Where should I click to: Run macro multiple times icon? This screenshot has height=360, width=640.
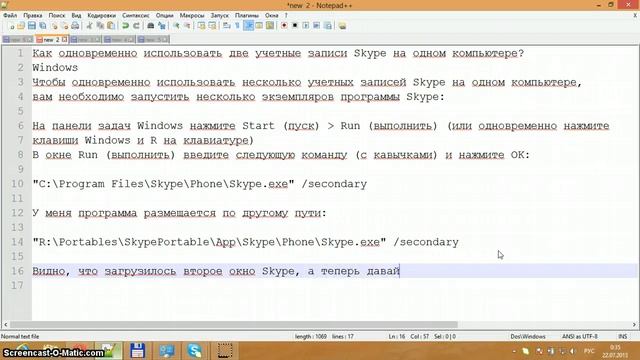(316, 26)
